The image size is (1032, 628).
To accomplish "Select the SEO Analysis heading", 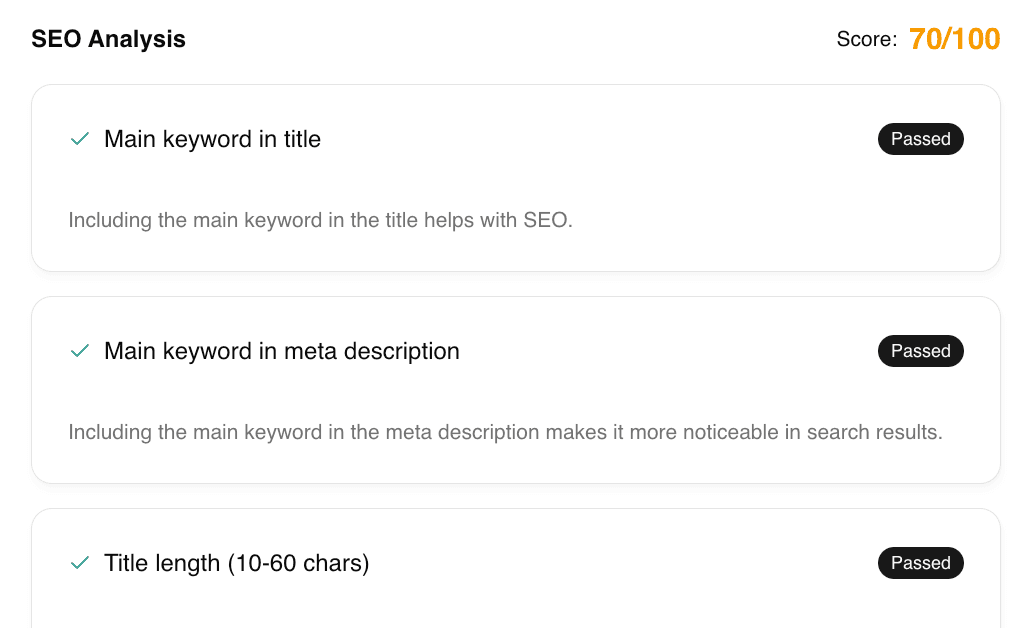I will pyautogui.click(x=109, y=39).
